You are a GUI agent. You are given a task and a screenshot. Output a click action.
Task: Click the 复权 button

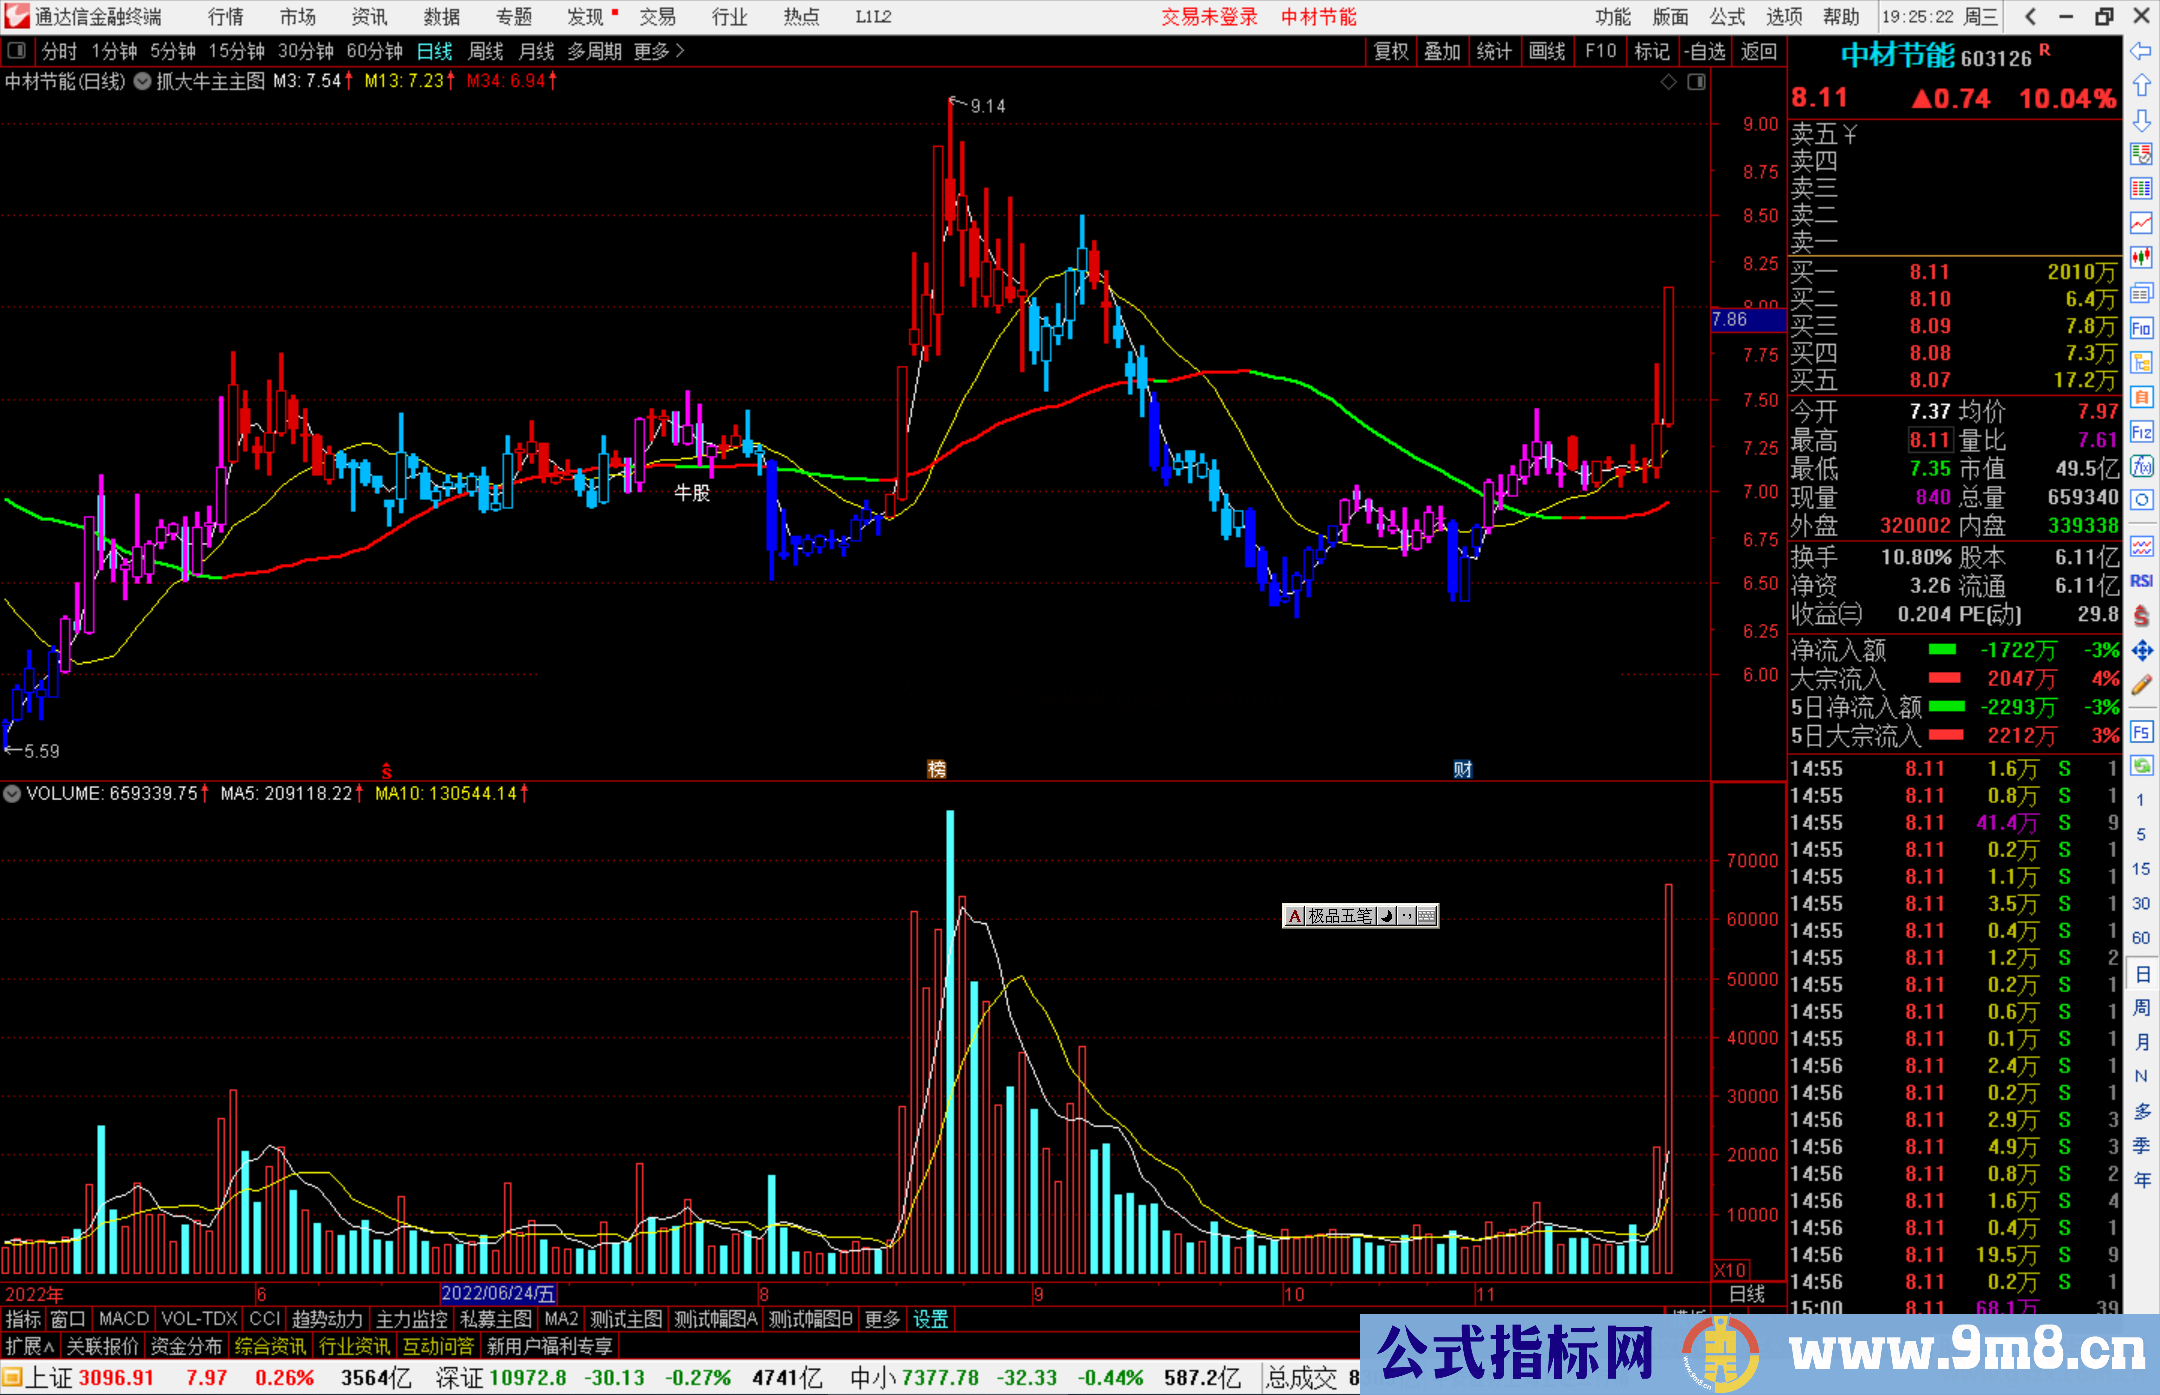pos(1390,51)
